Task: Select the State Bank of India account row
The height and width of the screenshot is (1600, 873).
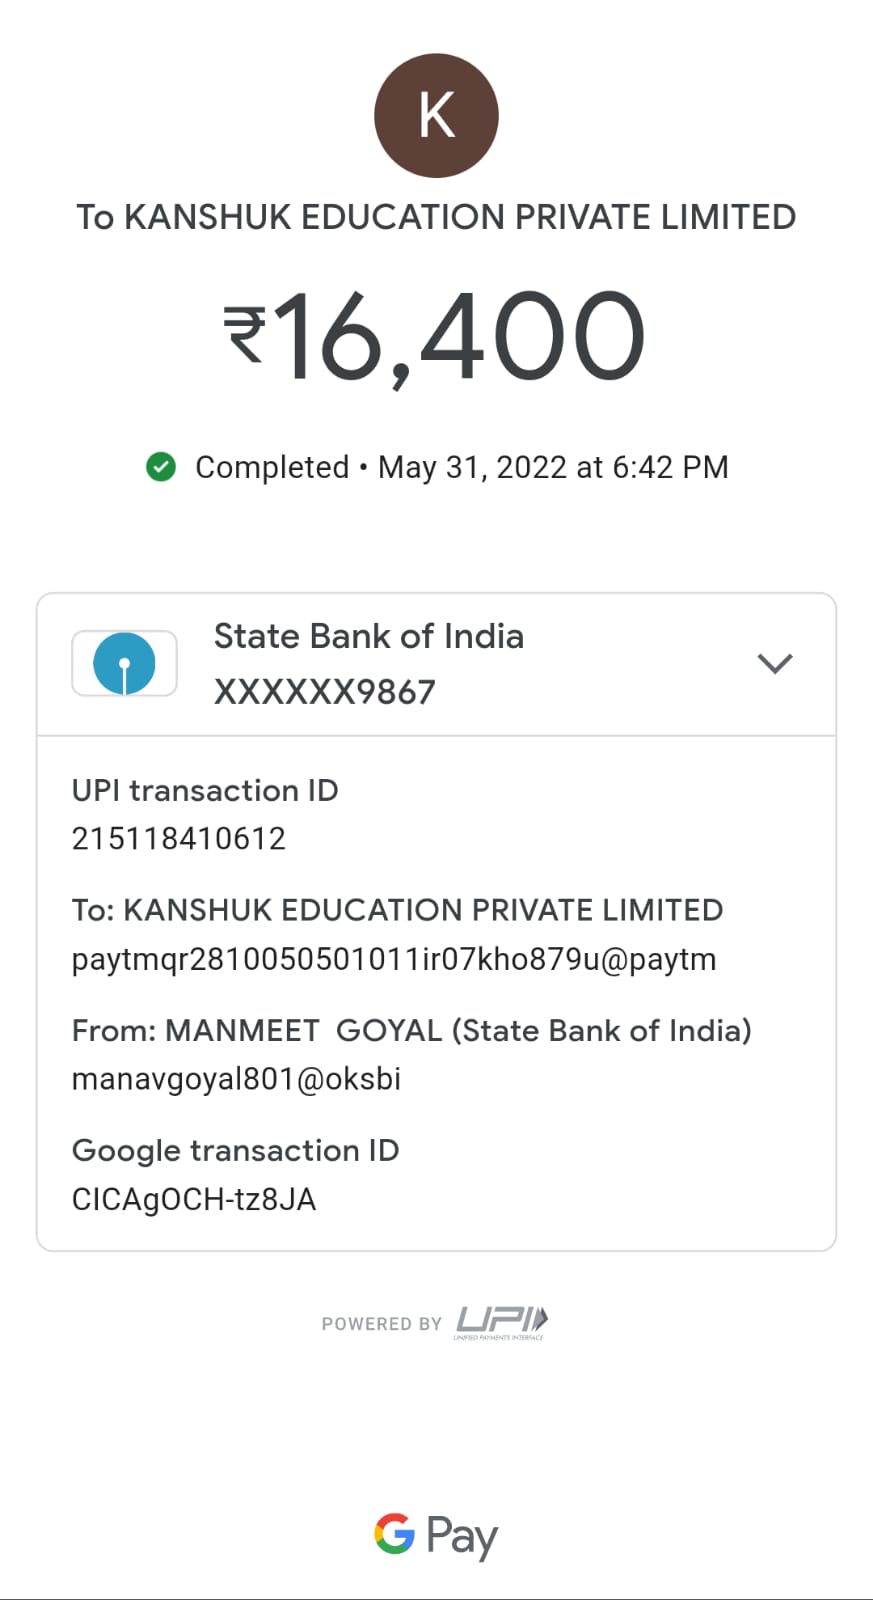Action: point(436,664)
